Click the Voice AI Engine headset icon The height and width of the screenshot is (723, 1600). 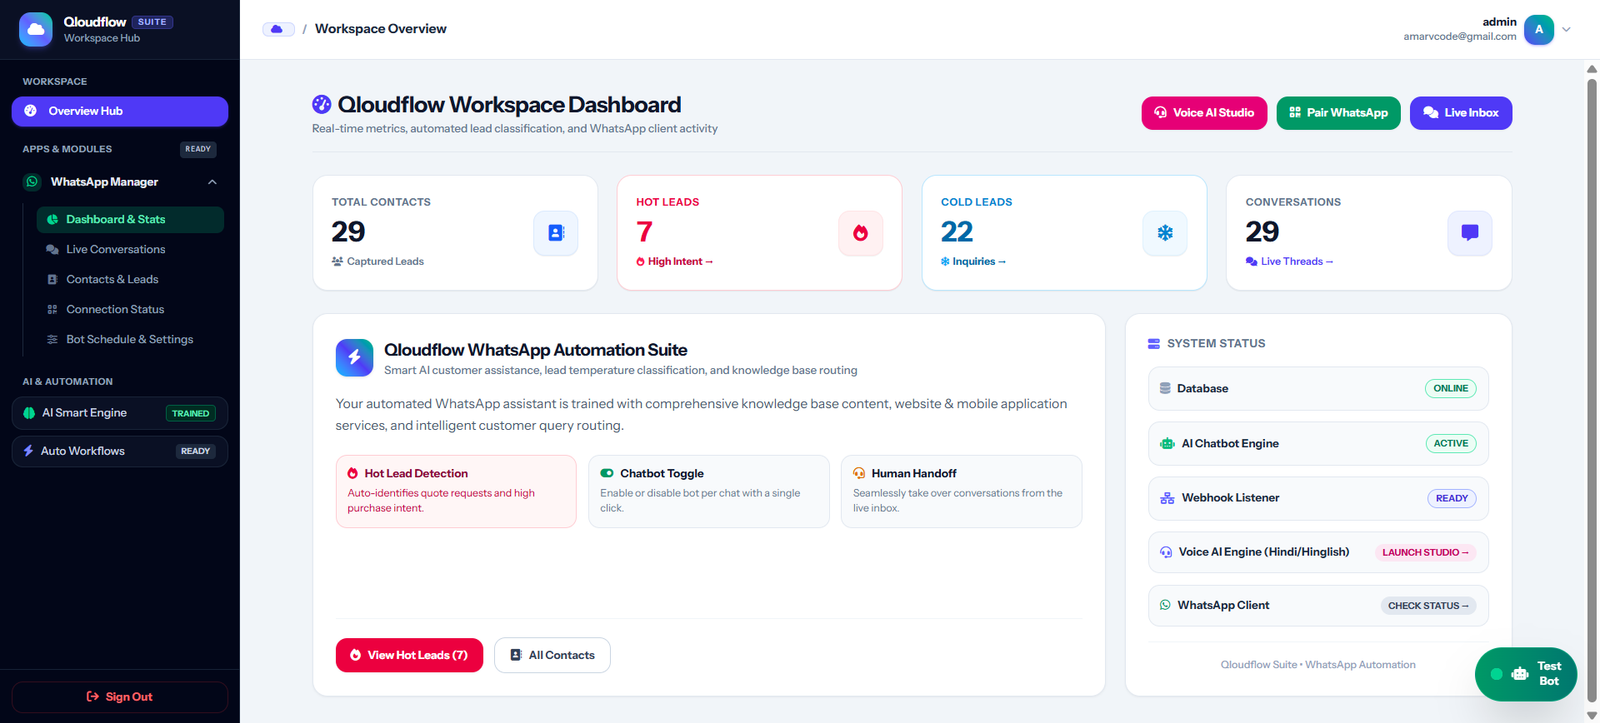tap(1166, 552)
